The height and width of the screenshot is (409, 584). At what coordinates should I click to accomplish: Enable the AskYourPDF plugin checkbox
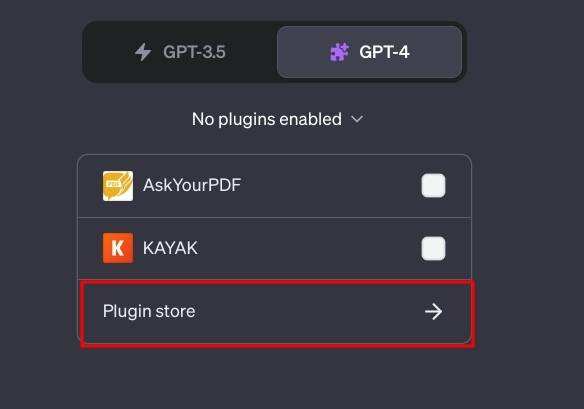(433, 185)
